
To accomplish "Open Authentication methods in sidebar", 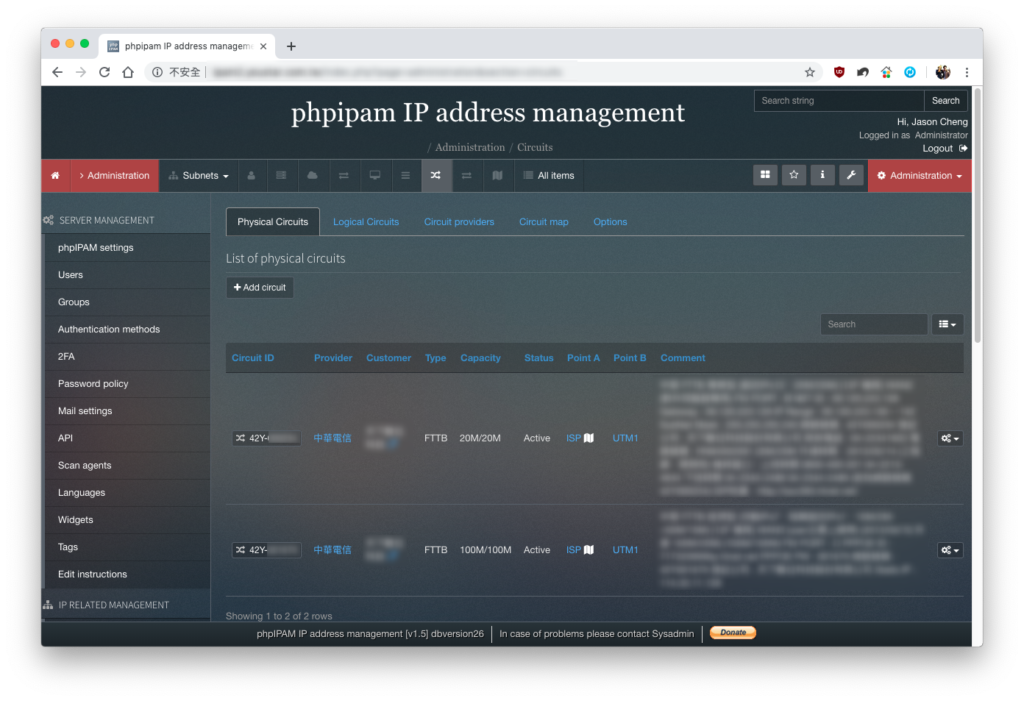I will [x=128, y=329].
